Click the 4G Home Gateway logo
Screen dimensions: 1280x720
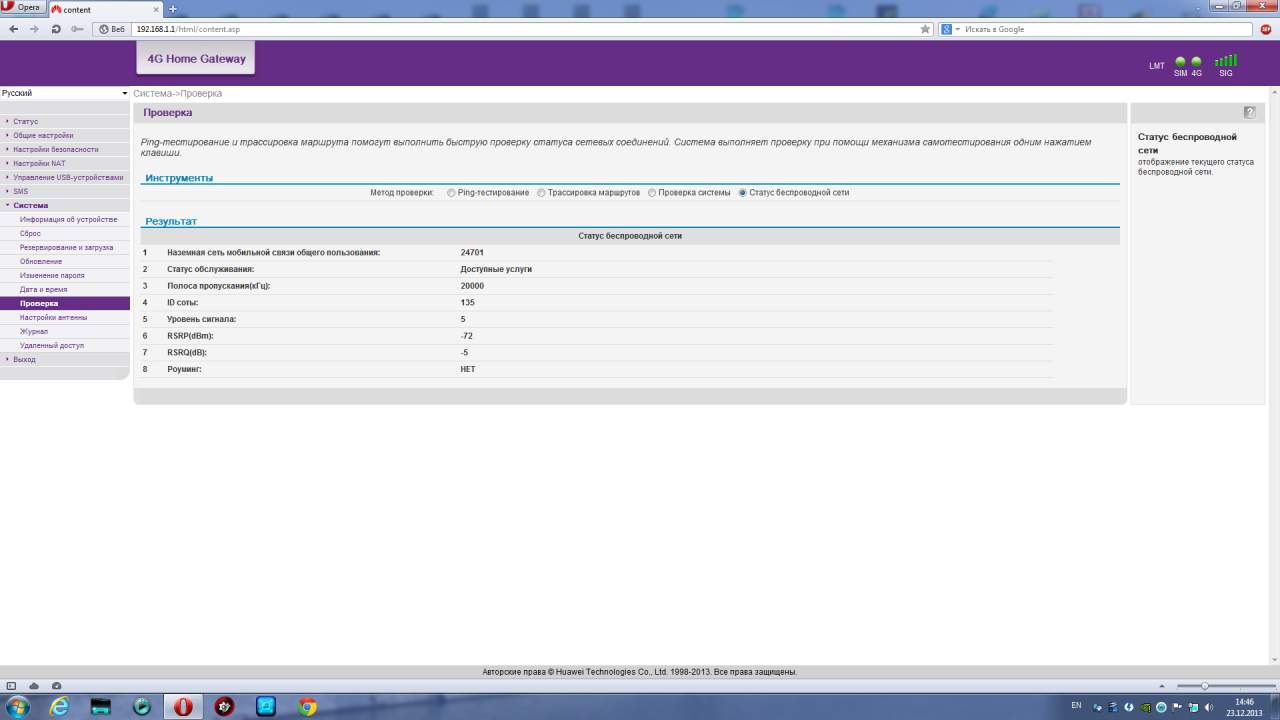(196, 59)
